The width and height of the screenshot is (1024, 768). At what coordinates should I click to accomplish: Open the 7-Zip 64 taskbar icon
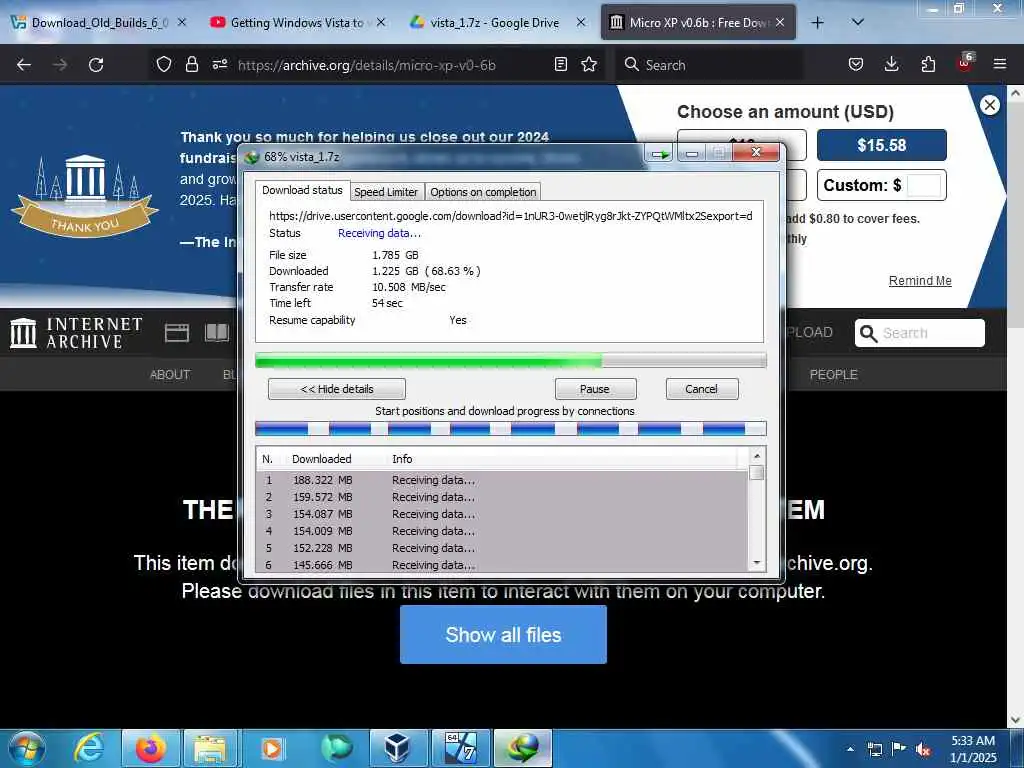[460, 748]
